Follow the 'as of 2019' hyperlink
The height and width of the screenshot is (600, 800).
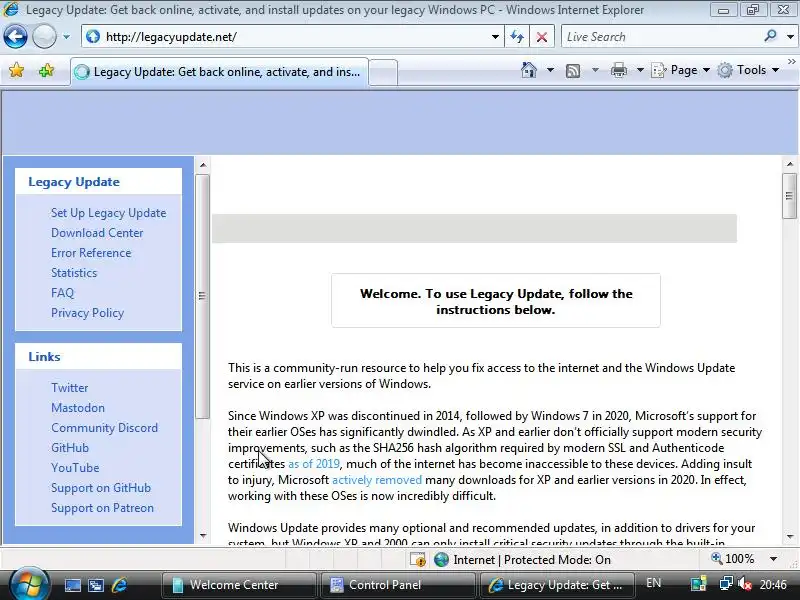pos(314,464)
